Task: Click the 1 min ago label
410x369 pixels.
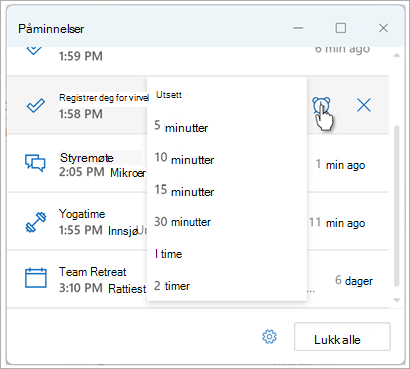Action: [340, 165]
